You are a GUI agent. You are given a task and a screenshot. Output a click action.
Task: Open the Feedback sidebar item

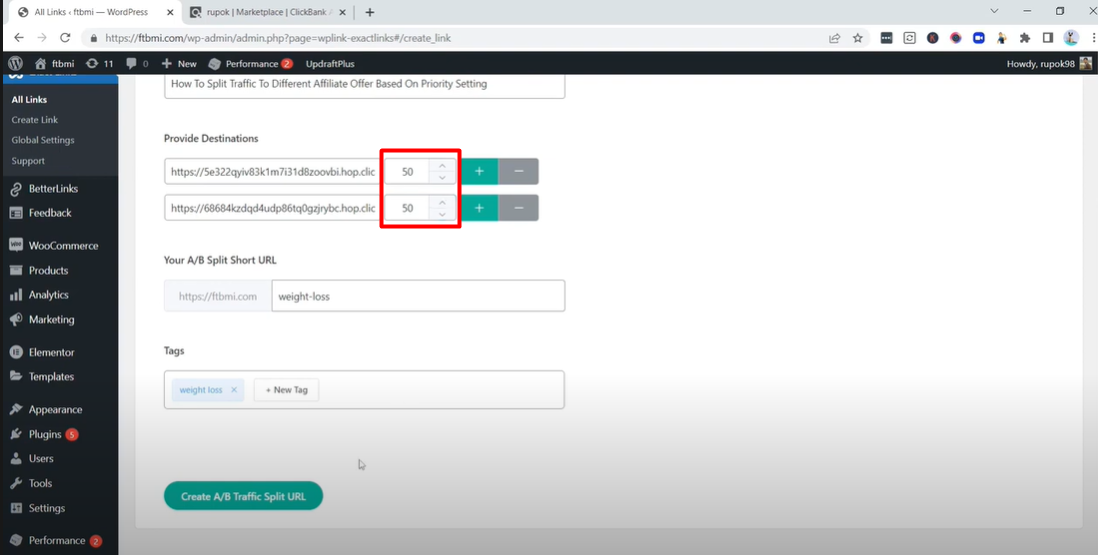[50, 213]
